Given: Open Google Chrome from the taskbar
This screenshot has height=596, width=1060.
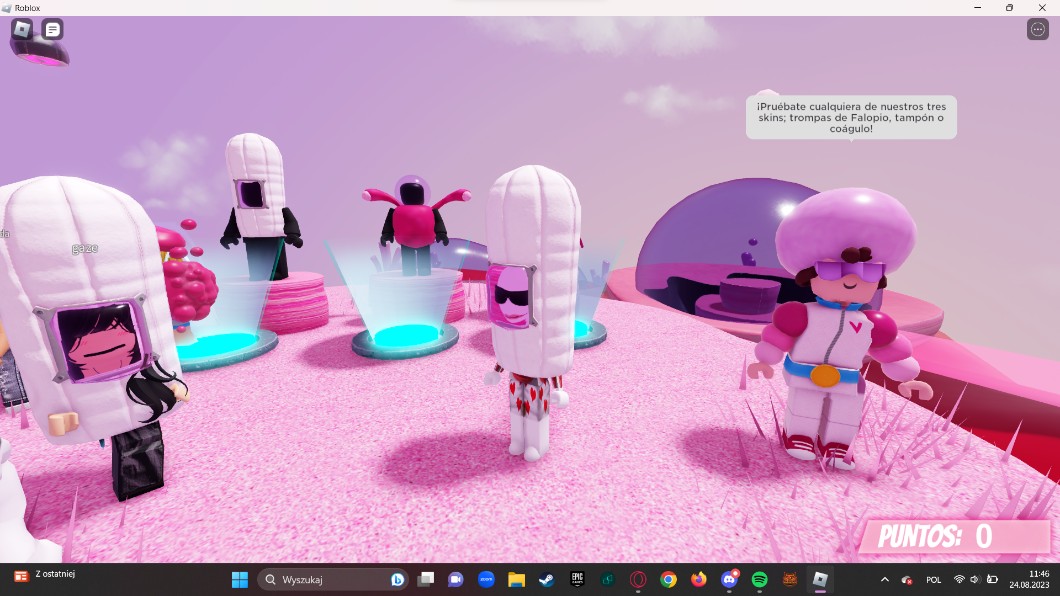Looking at the screenshot, I should [x=668, y=579].
